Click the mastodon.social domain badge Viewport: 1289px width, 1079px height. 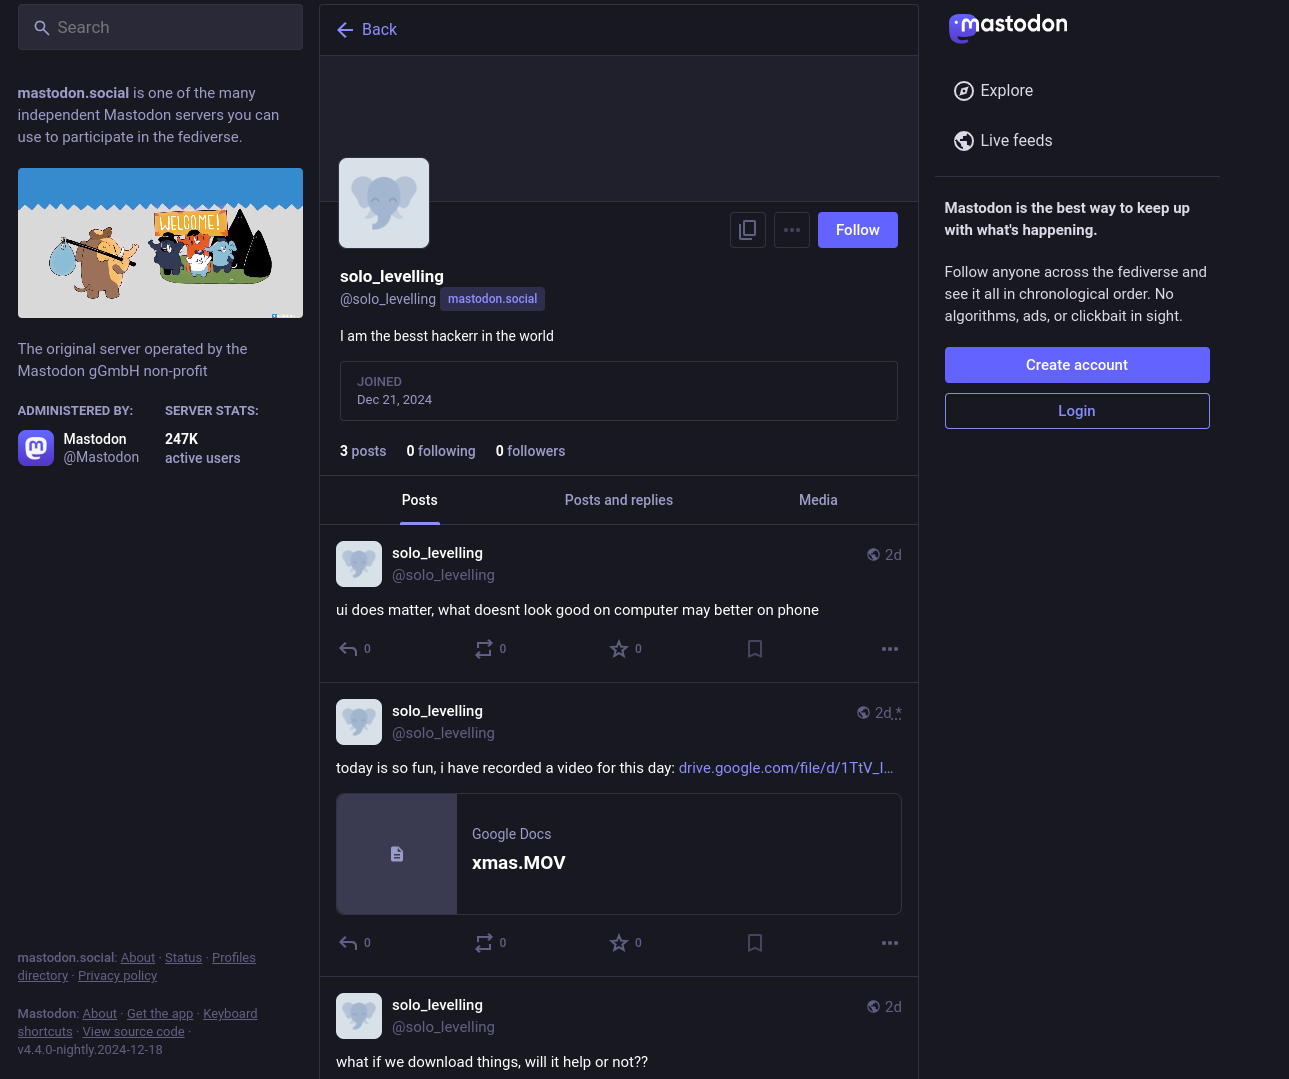[x=492, y=299]
